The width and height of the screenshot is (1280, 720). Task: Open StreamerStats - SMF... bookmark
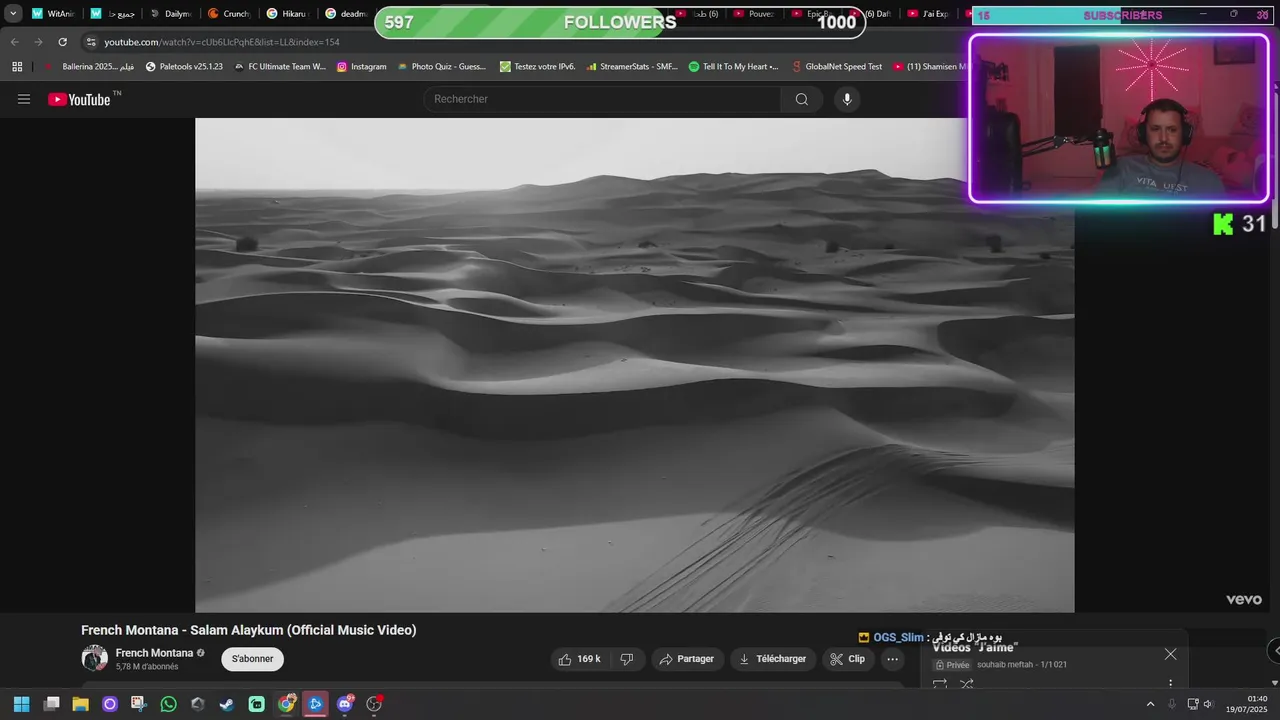click(632, 67)
